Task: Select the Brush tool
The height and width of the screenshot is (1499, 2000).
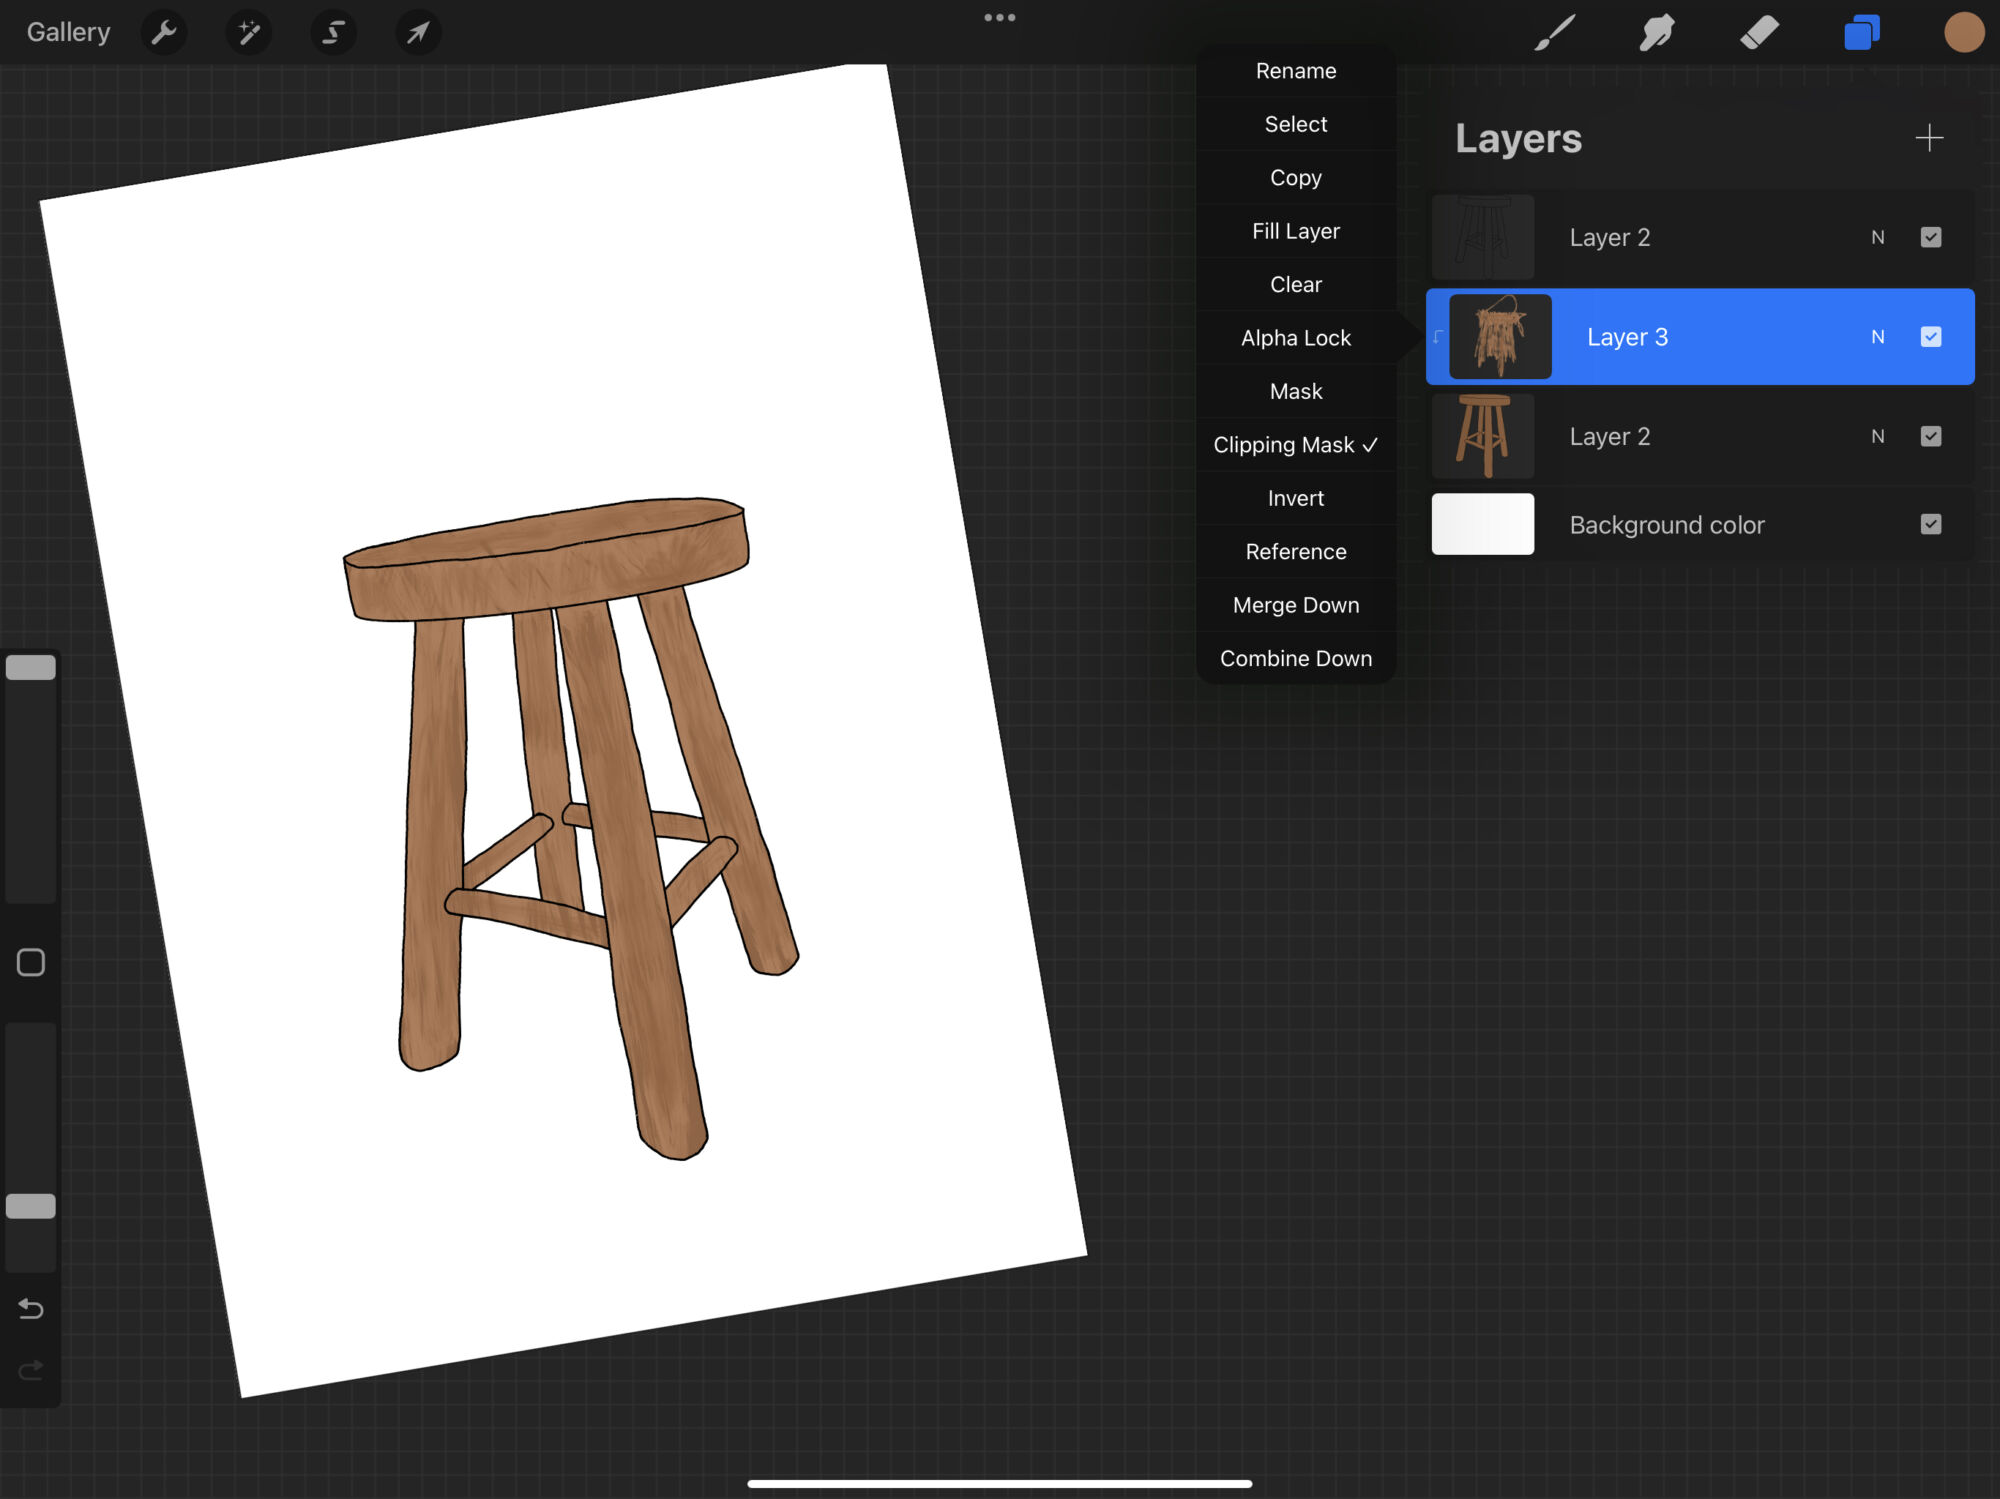Action: pyautogui.click(x=1555, y=33)
